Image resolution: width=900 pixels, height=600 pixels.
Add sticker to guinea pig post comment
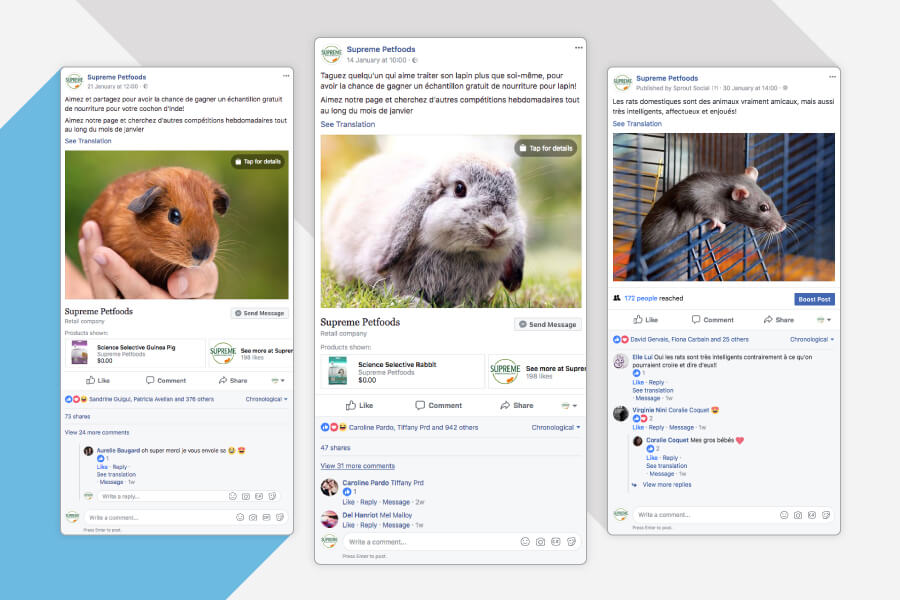click(280, 517)
